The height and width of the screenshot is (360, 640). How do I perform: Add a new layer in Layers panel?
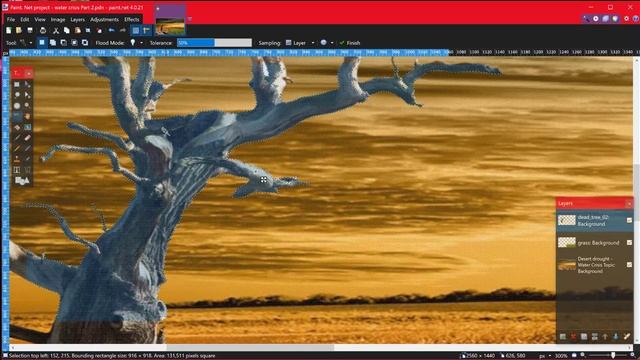[563, 337]
